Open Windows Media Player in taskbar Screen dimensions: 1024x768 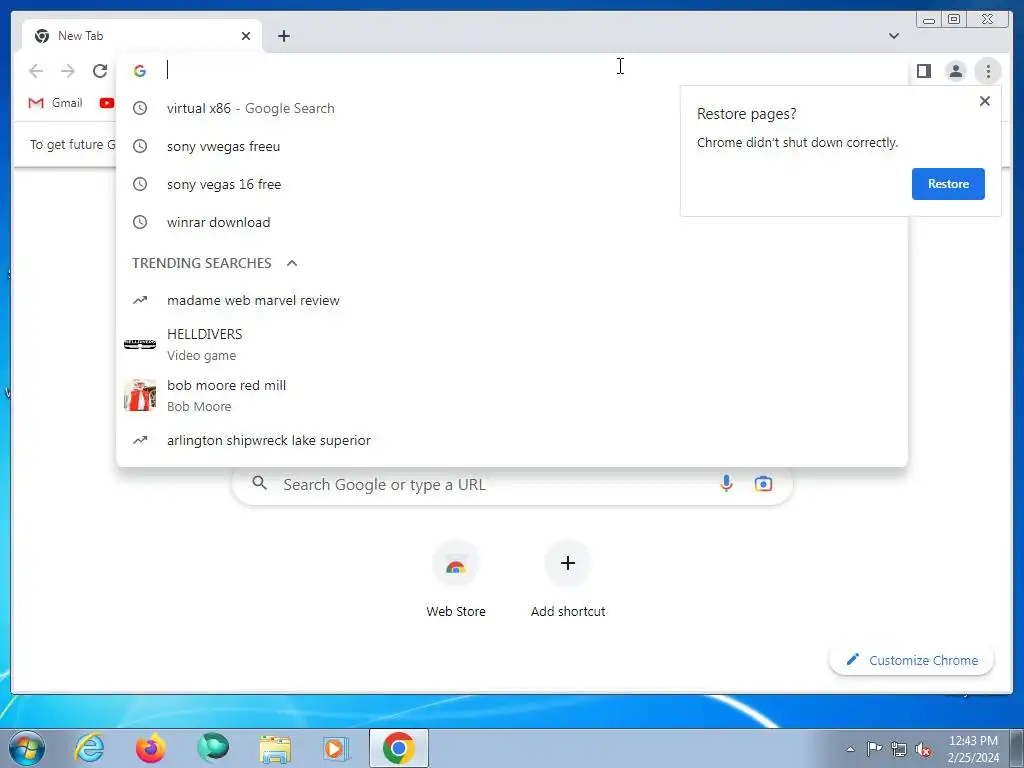(x=336, y=749)
